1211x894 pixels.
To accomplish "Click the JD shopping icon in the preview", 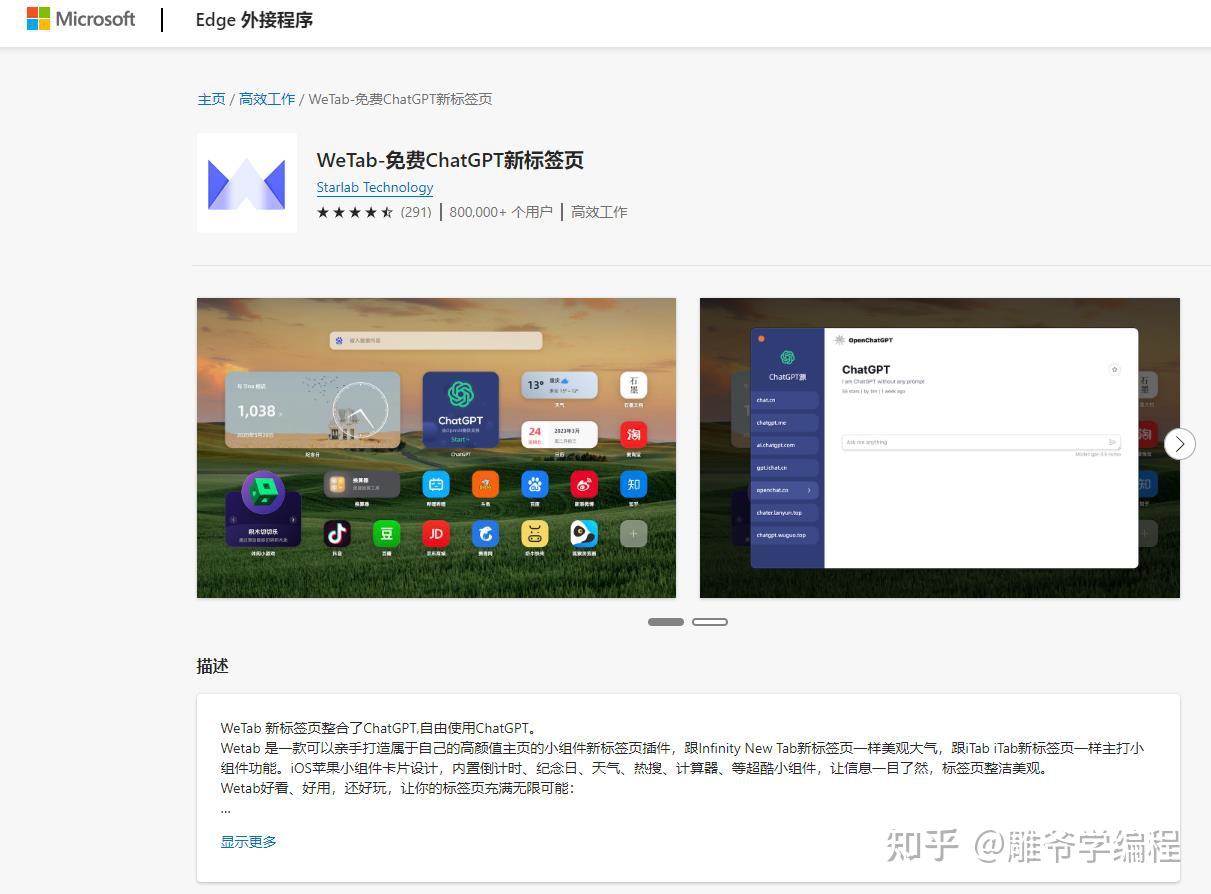I will (x=436, y=533).
